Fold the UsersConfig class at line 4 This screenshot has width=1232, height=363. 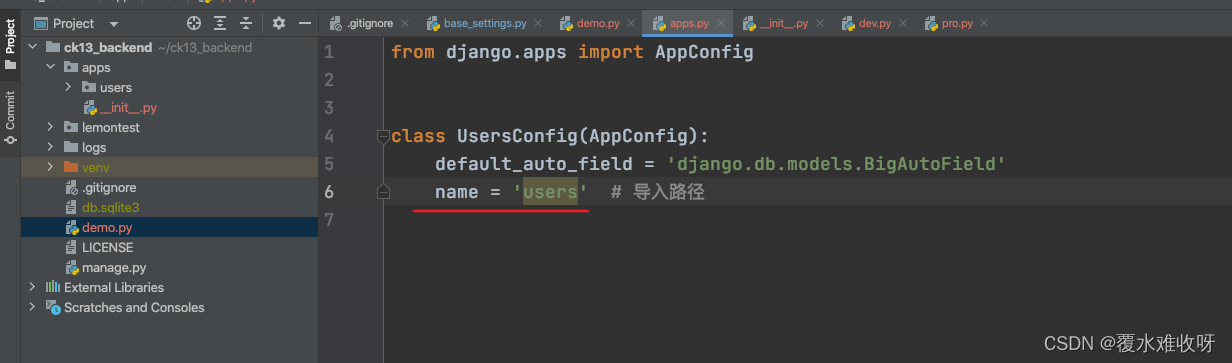[382, 135]
